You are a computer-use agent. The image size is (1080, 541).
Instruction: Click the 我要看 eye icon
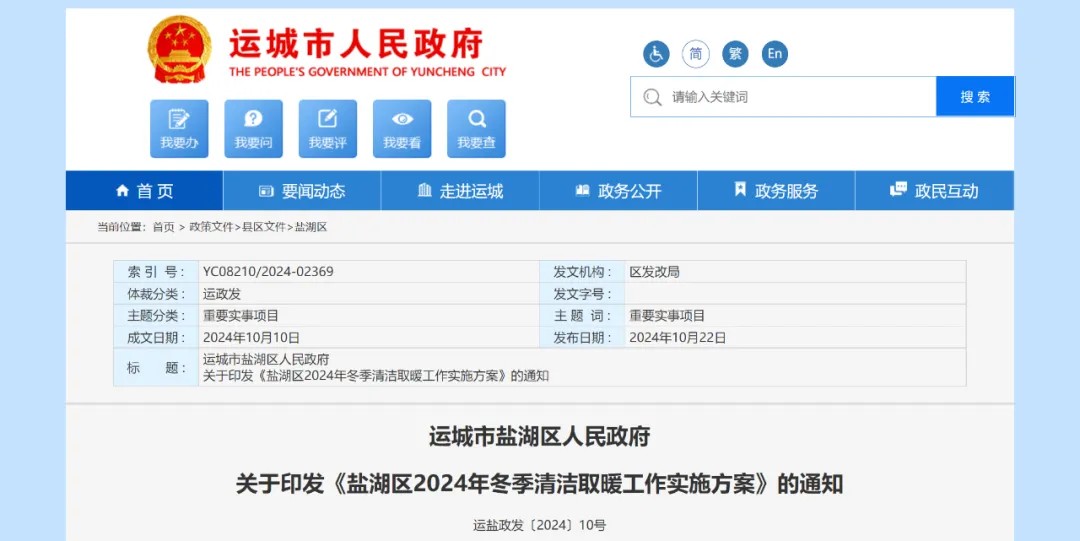[402, 128]
